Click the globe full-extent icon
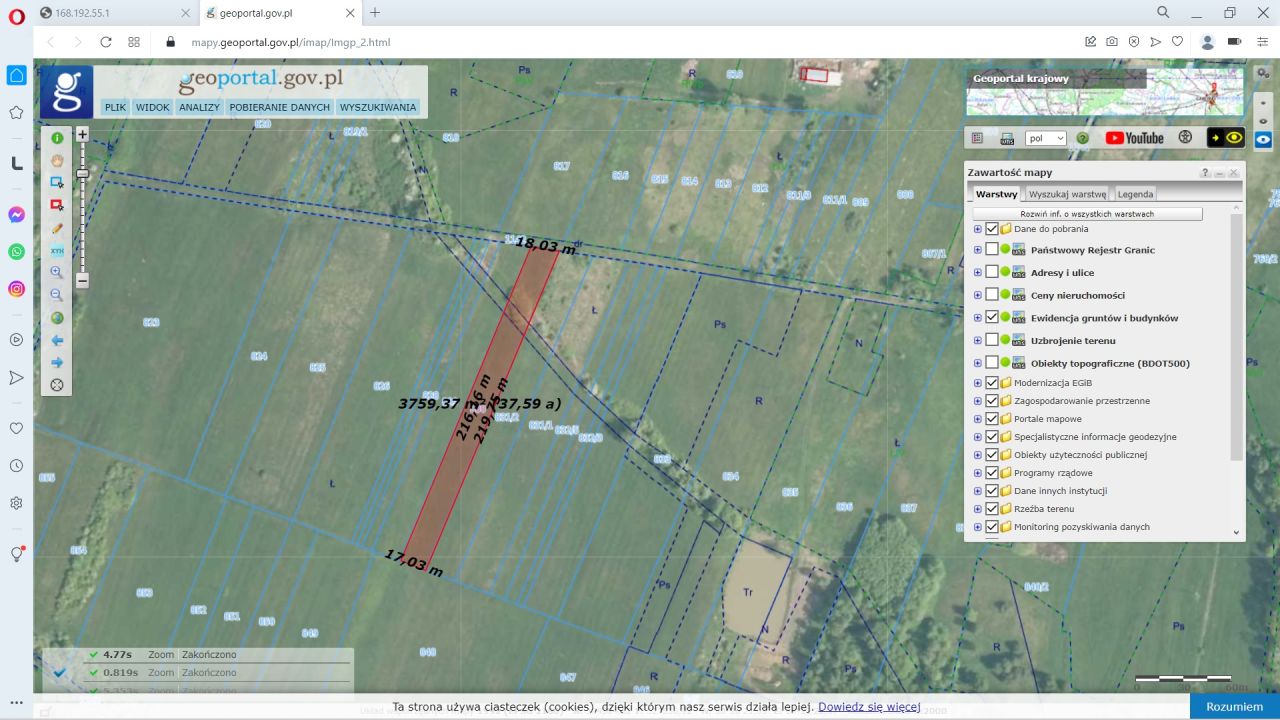 point(57,318)
